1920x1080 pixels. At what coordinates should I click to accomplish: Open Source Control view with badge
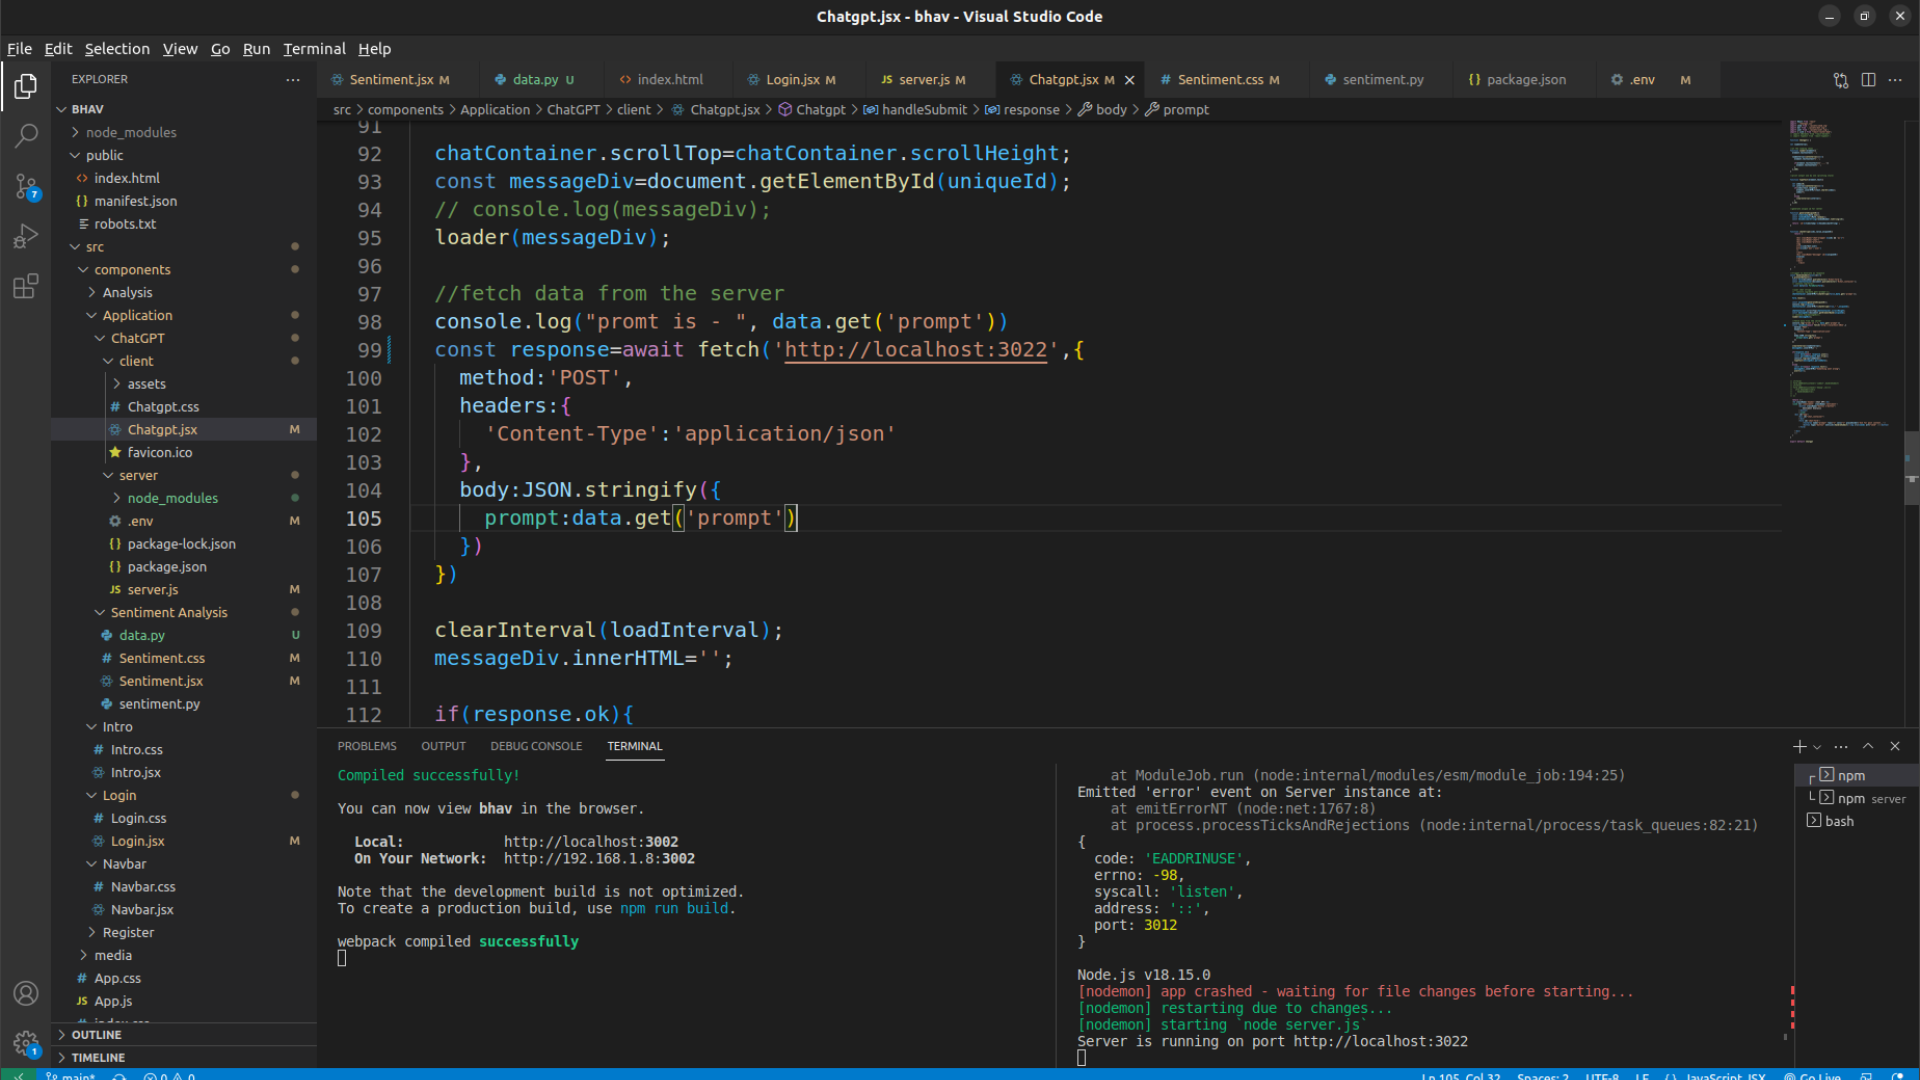pos(26,186)
